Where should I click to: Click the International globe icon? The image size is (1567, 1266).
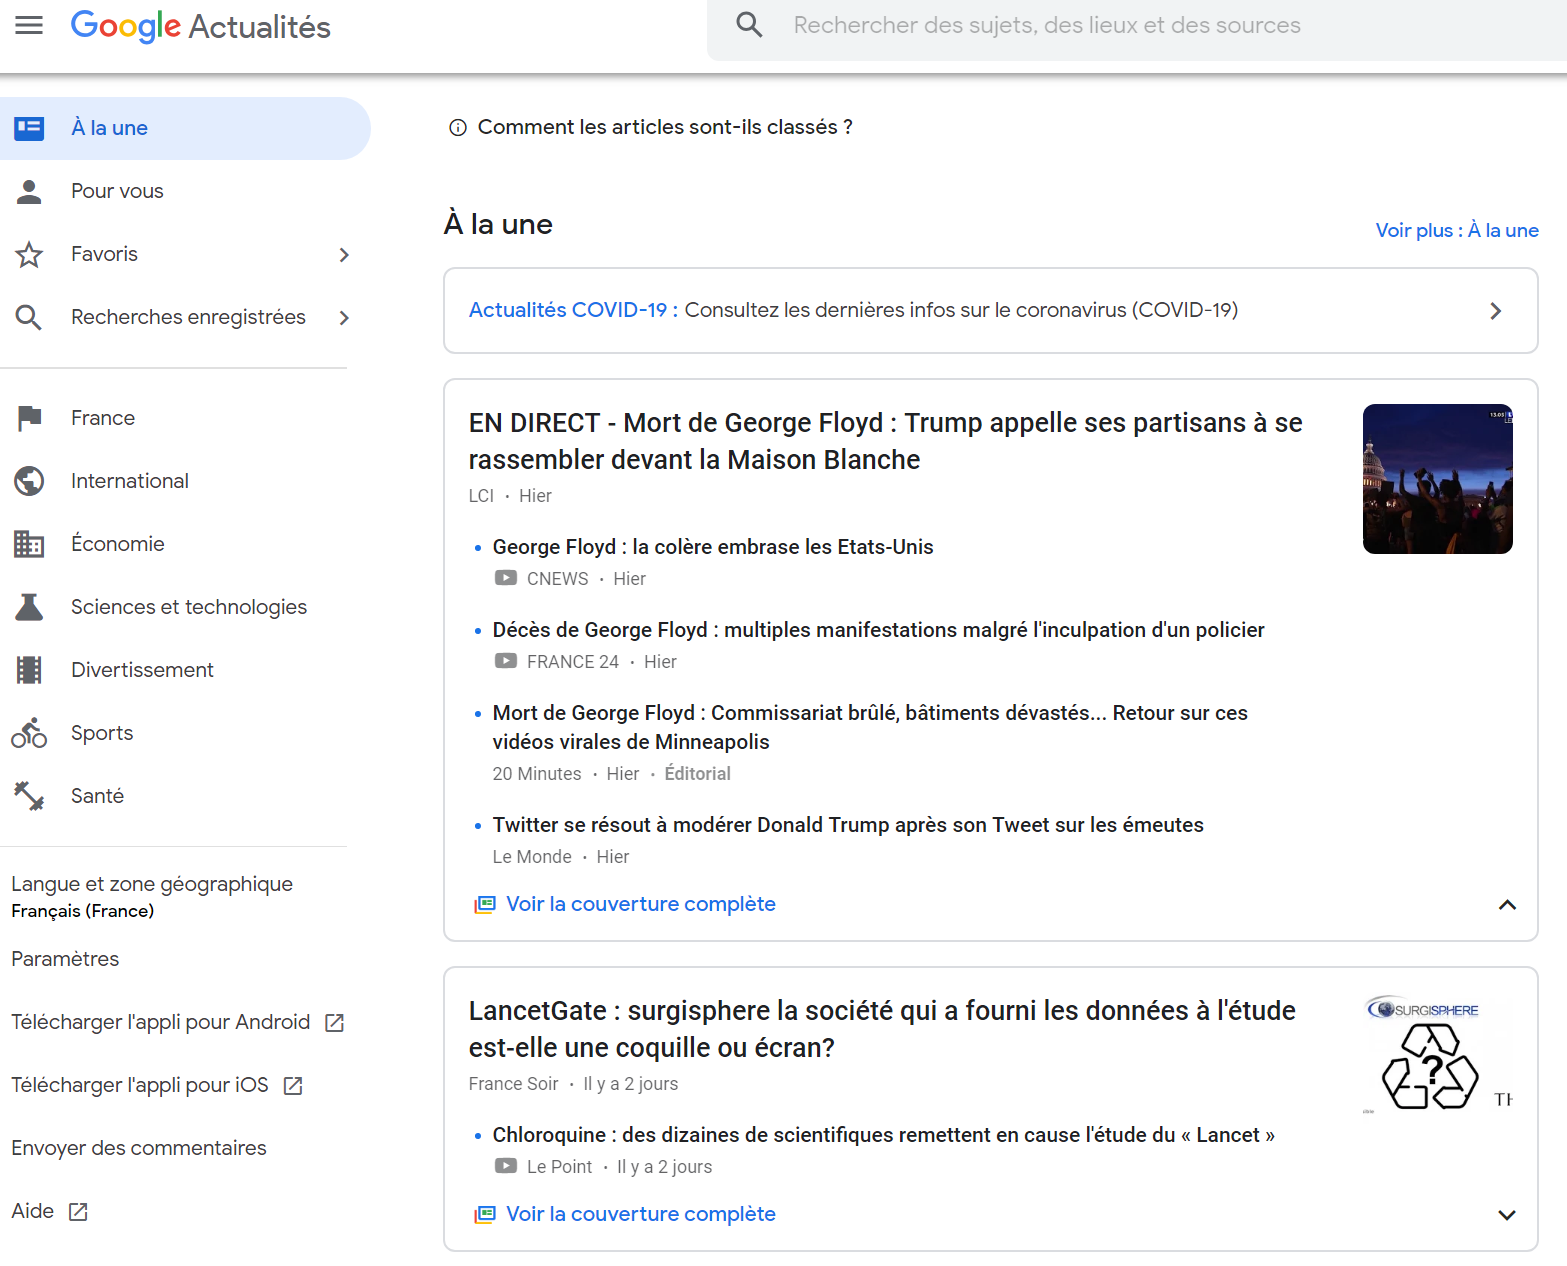(x=29, y=481)
